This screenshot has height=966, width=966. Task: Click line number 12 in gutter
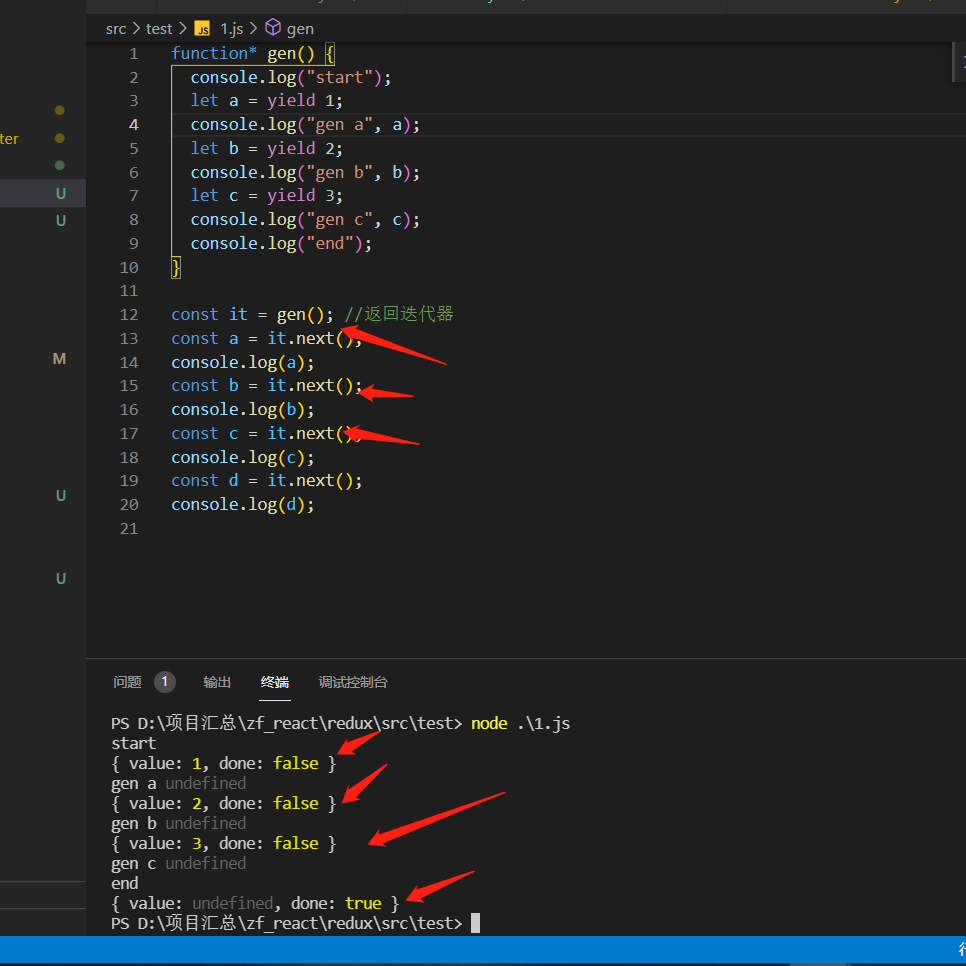coord(129,315)
